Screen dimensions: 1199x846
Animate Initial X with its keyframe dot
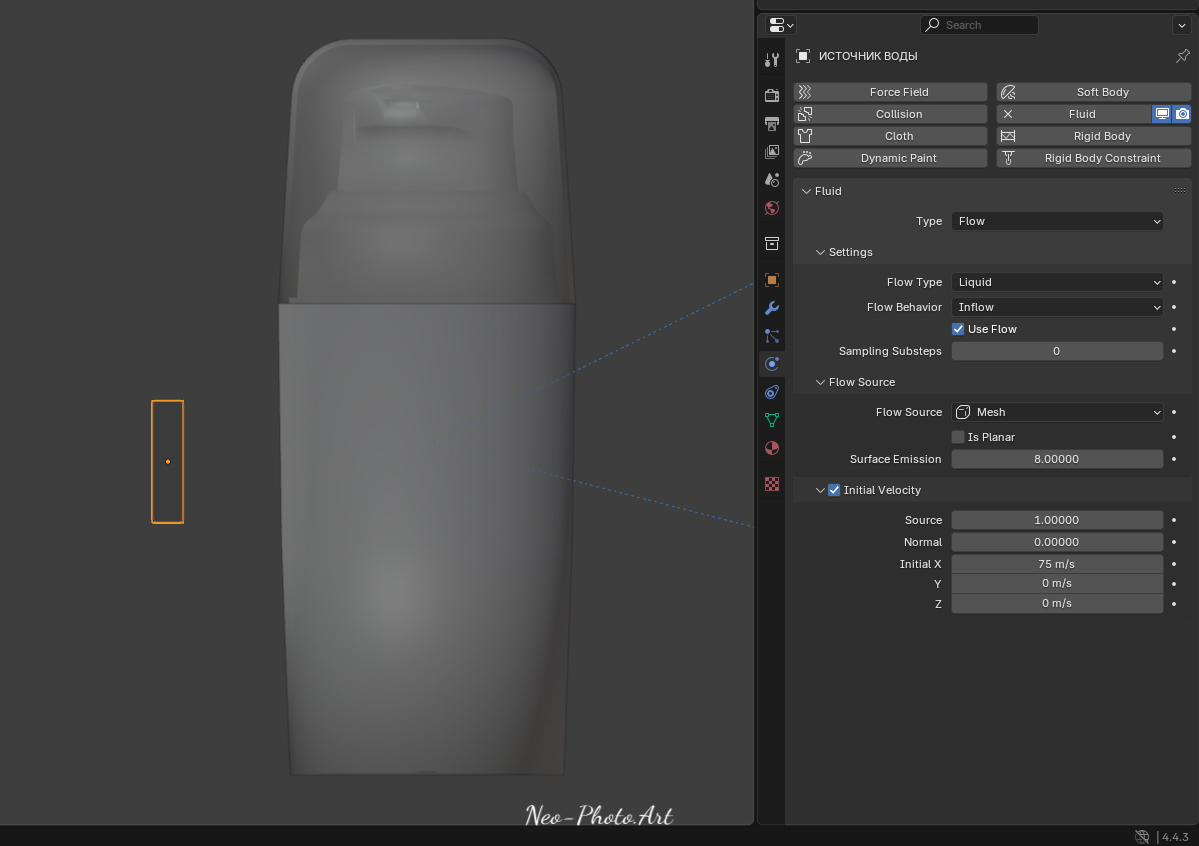[1174, 564]
